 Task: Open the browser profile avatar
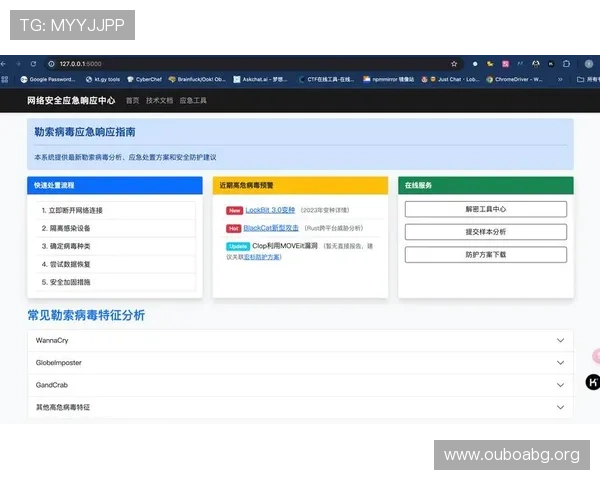(589, 64)
